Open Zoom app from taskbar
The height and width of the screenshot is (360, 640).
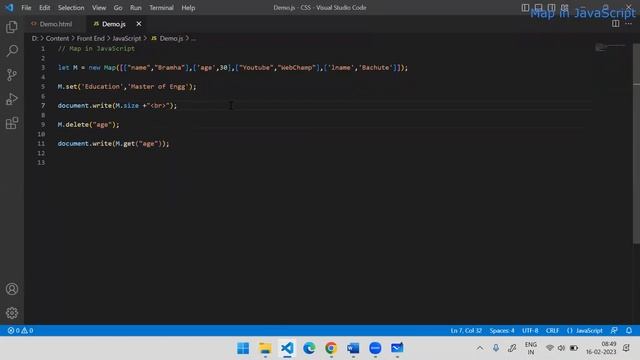coord(376,348)
